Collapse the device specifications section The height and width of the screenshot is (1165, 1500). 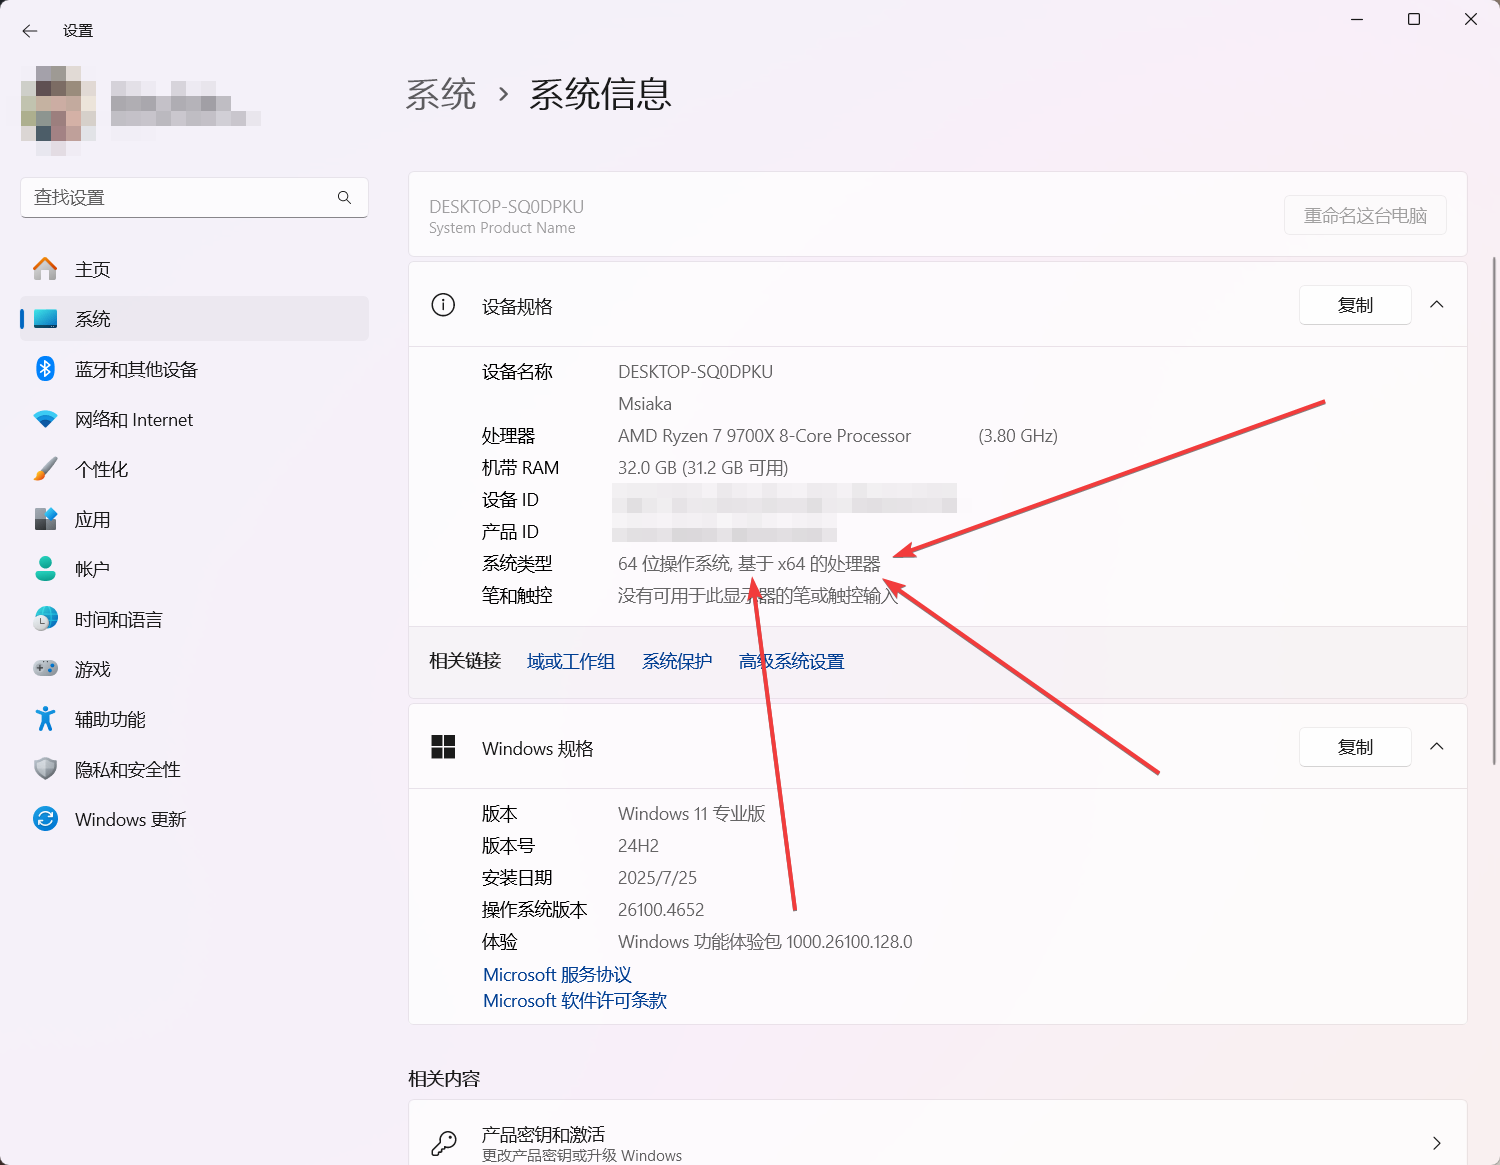(x=1437, y=305)
